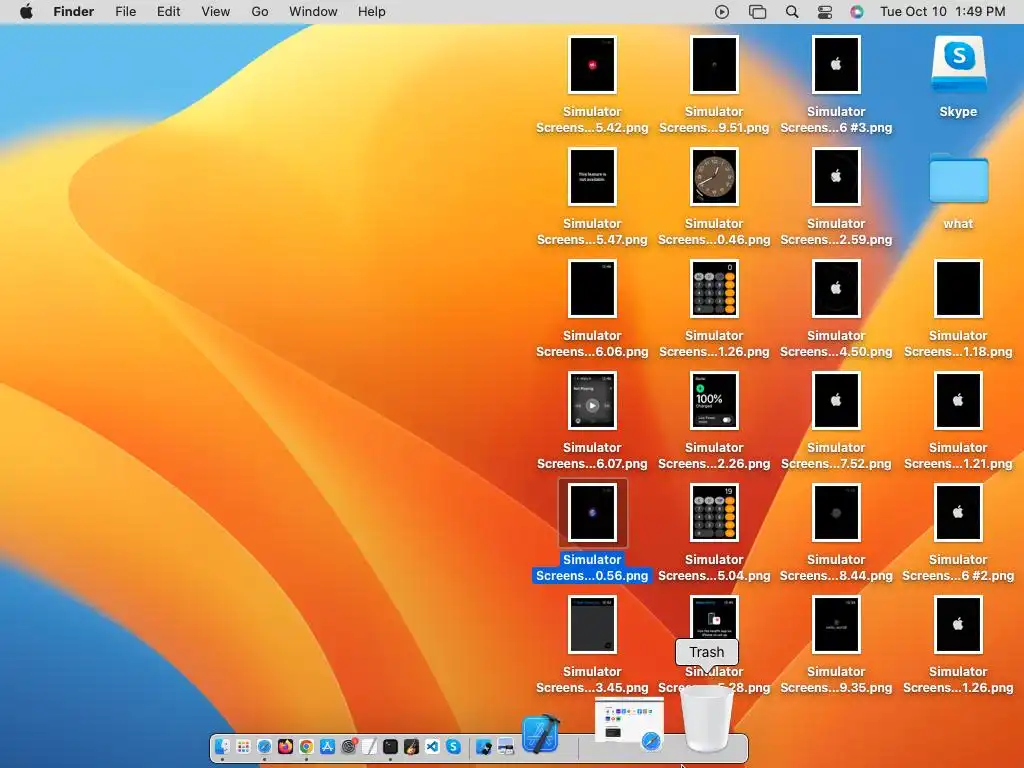Open Spotlight search in menu bar
The width and height of the screenshot is (1024, 768).
(x=792, y=12)
